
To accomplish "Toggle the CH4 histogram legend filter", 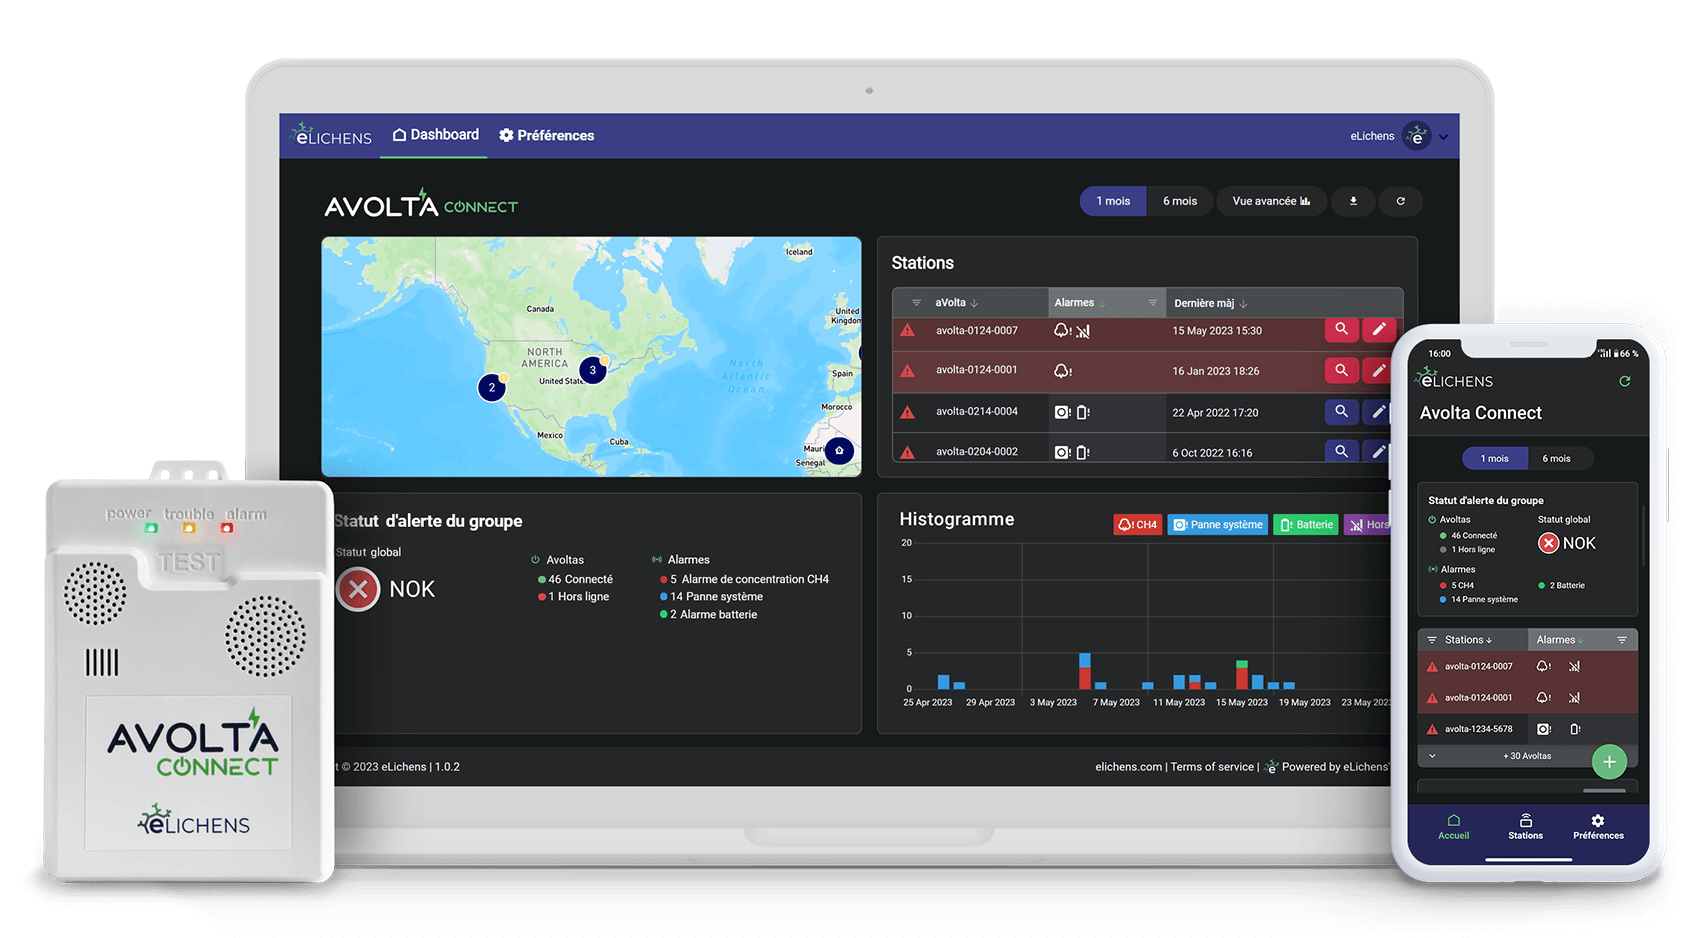I will coord(1138,524).
